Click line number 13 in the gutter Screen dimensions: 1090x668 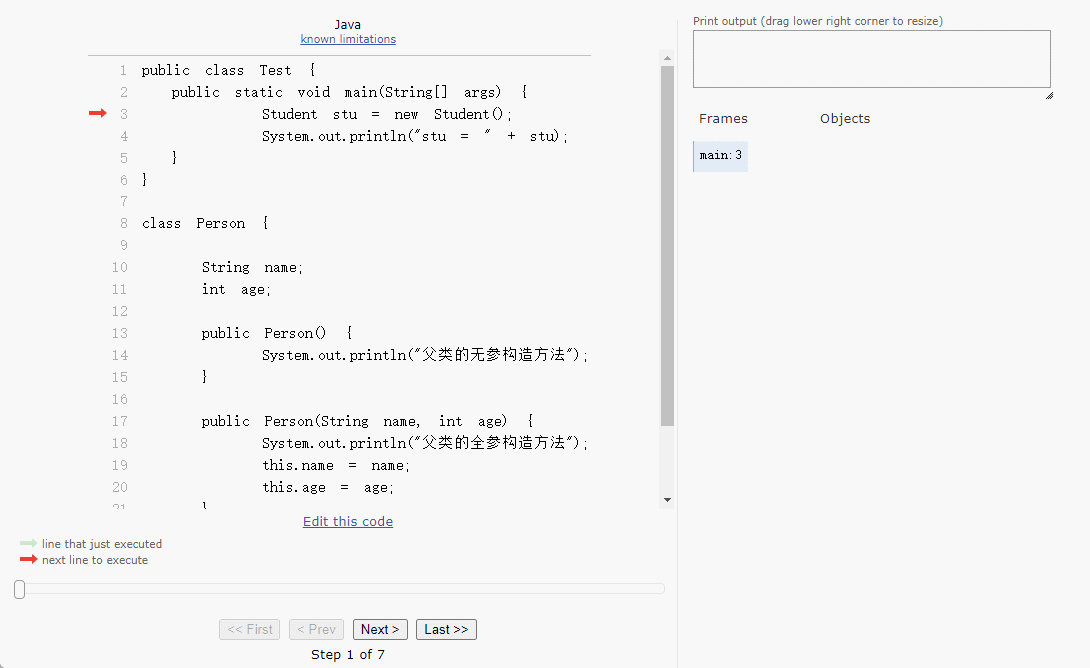[120, 333]
